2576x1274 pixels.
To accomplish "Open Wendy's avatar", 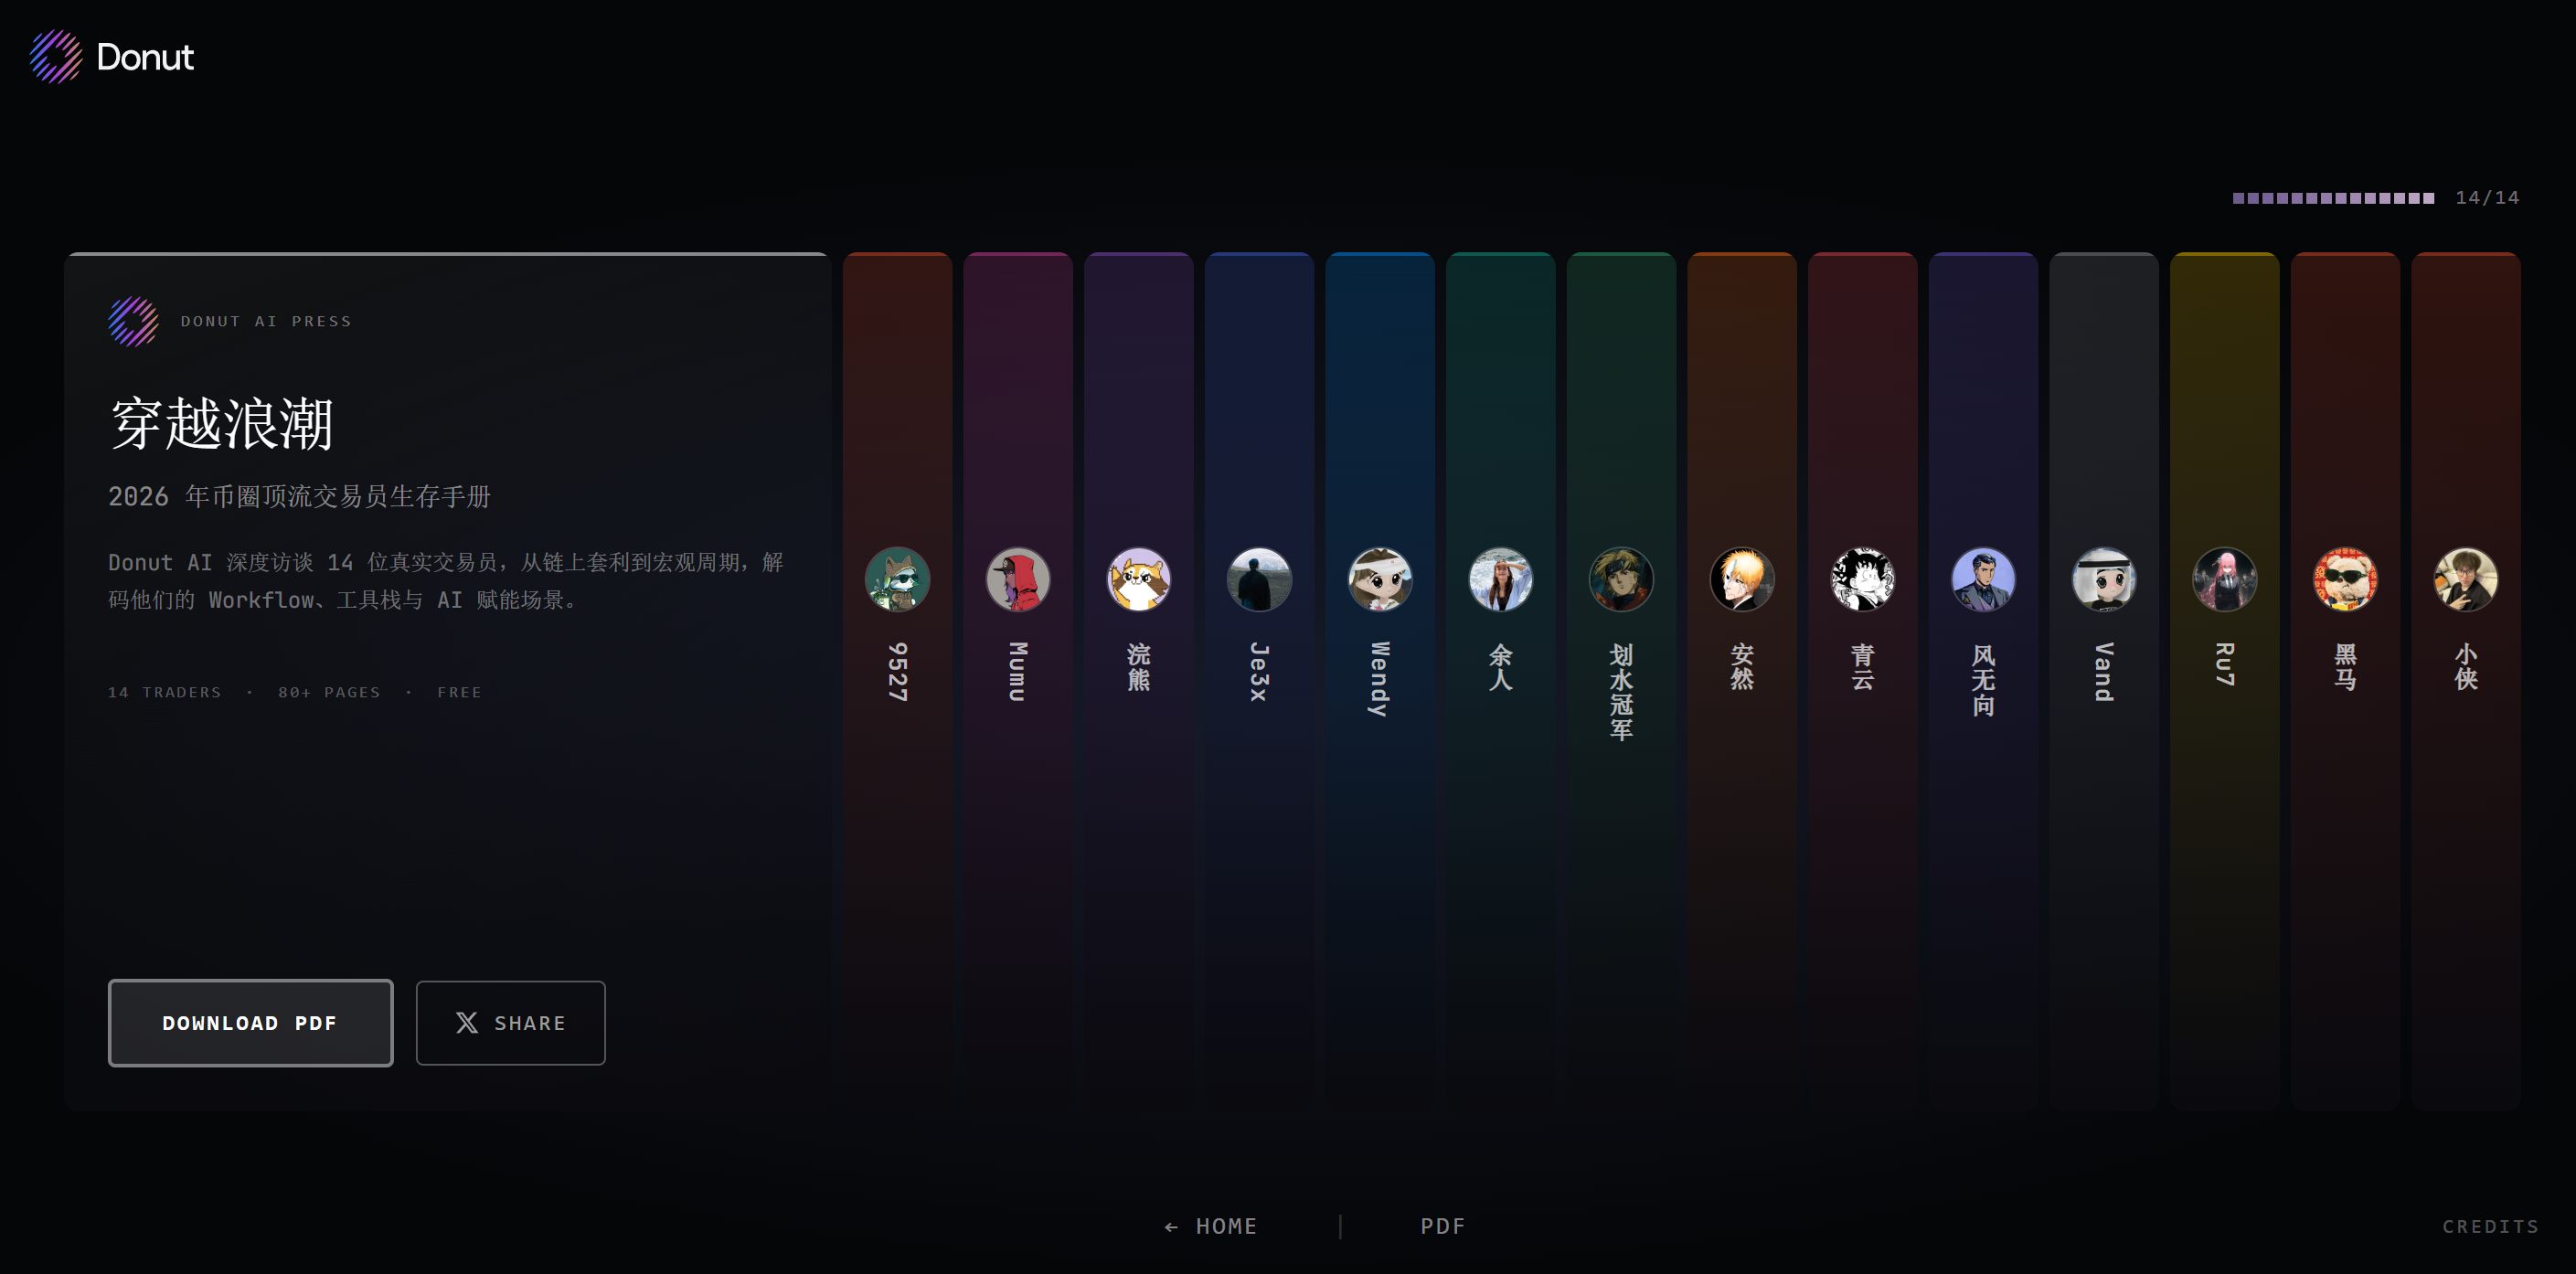I will tap(1379, 579).
